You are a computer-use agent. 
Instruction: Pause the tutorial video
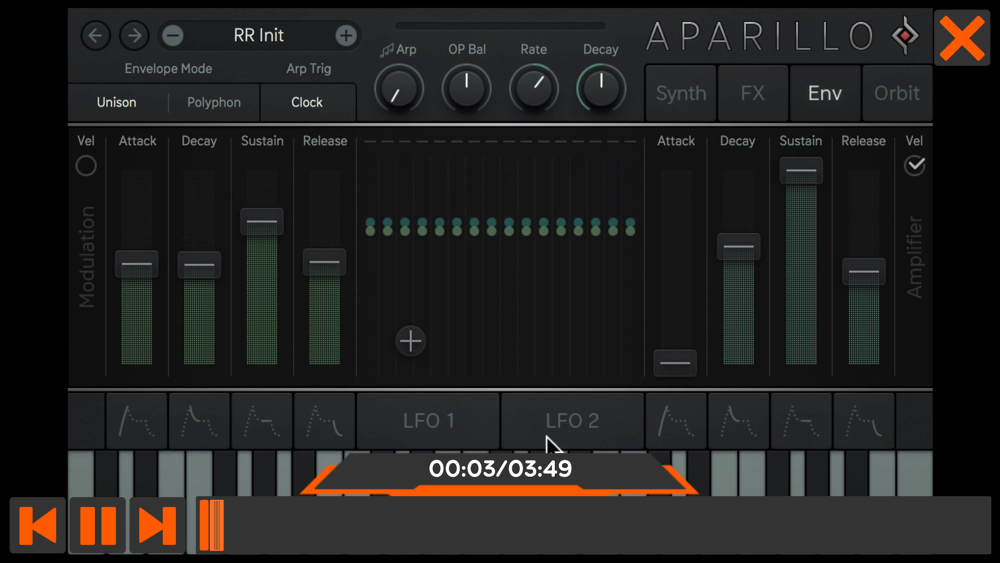[98, 526]
